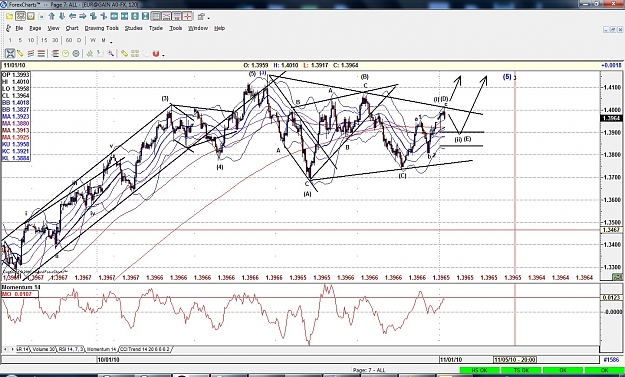Toggle the data window grid button
The image size is (625, 377).
[x=156, y=16]
